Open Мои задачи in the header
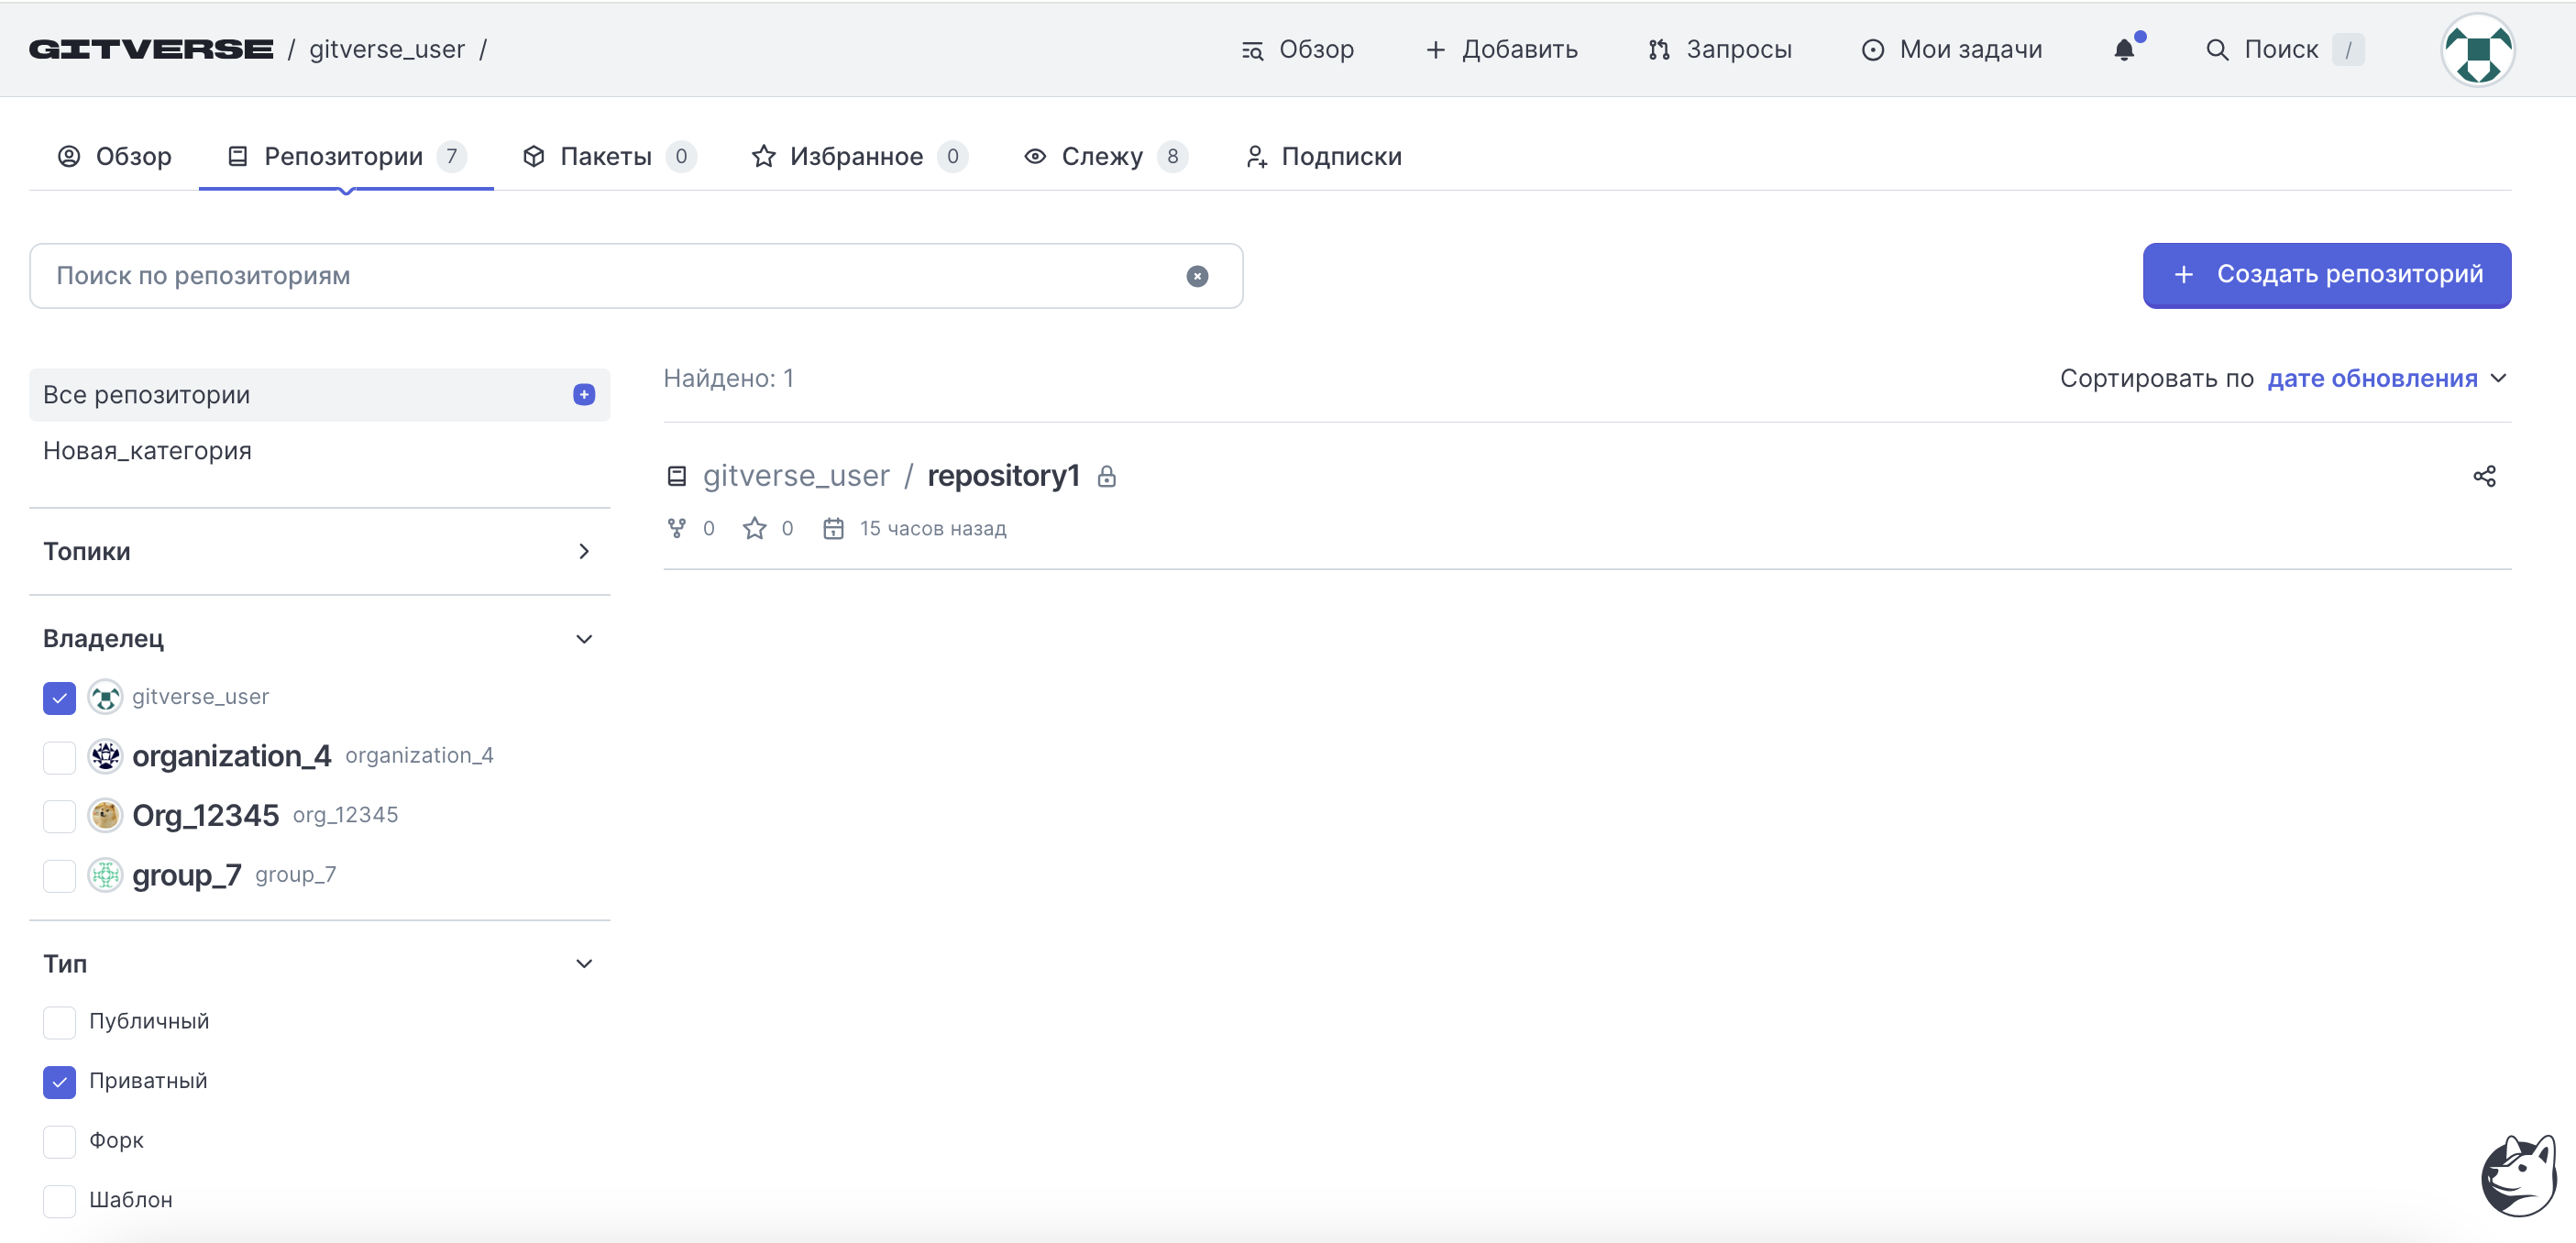 pyautogui.click(x=1952, y=49)
